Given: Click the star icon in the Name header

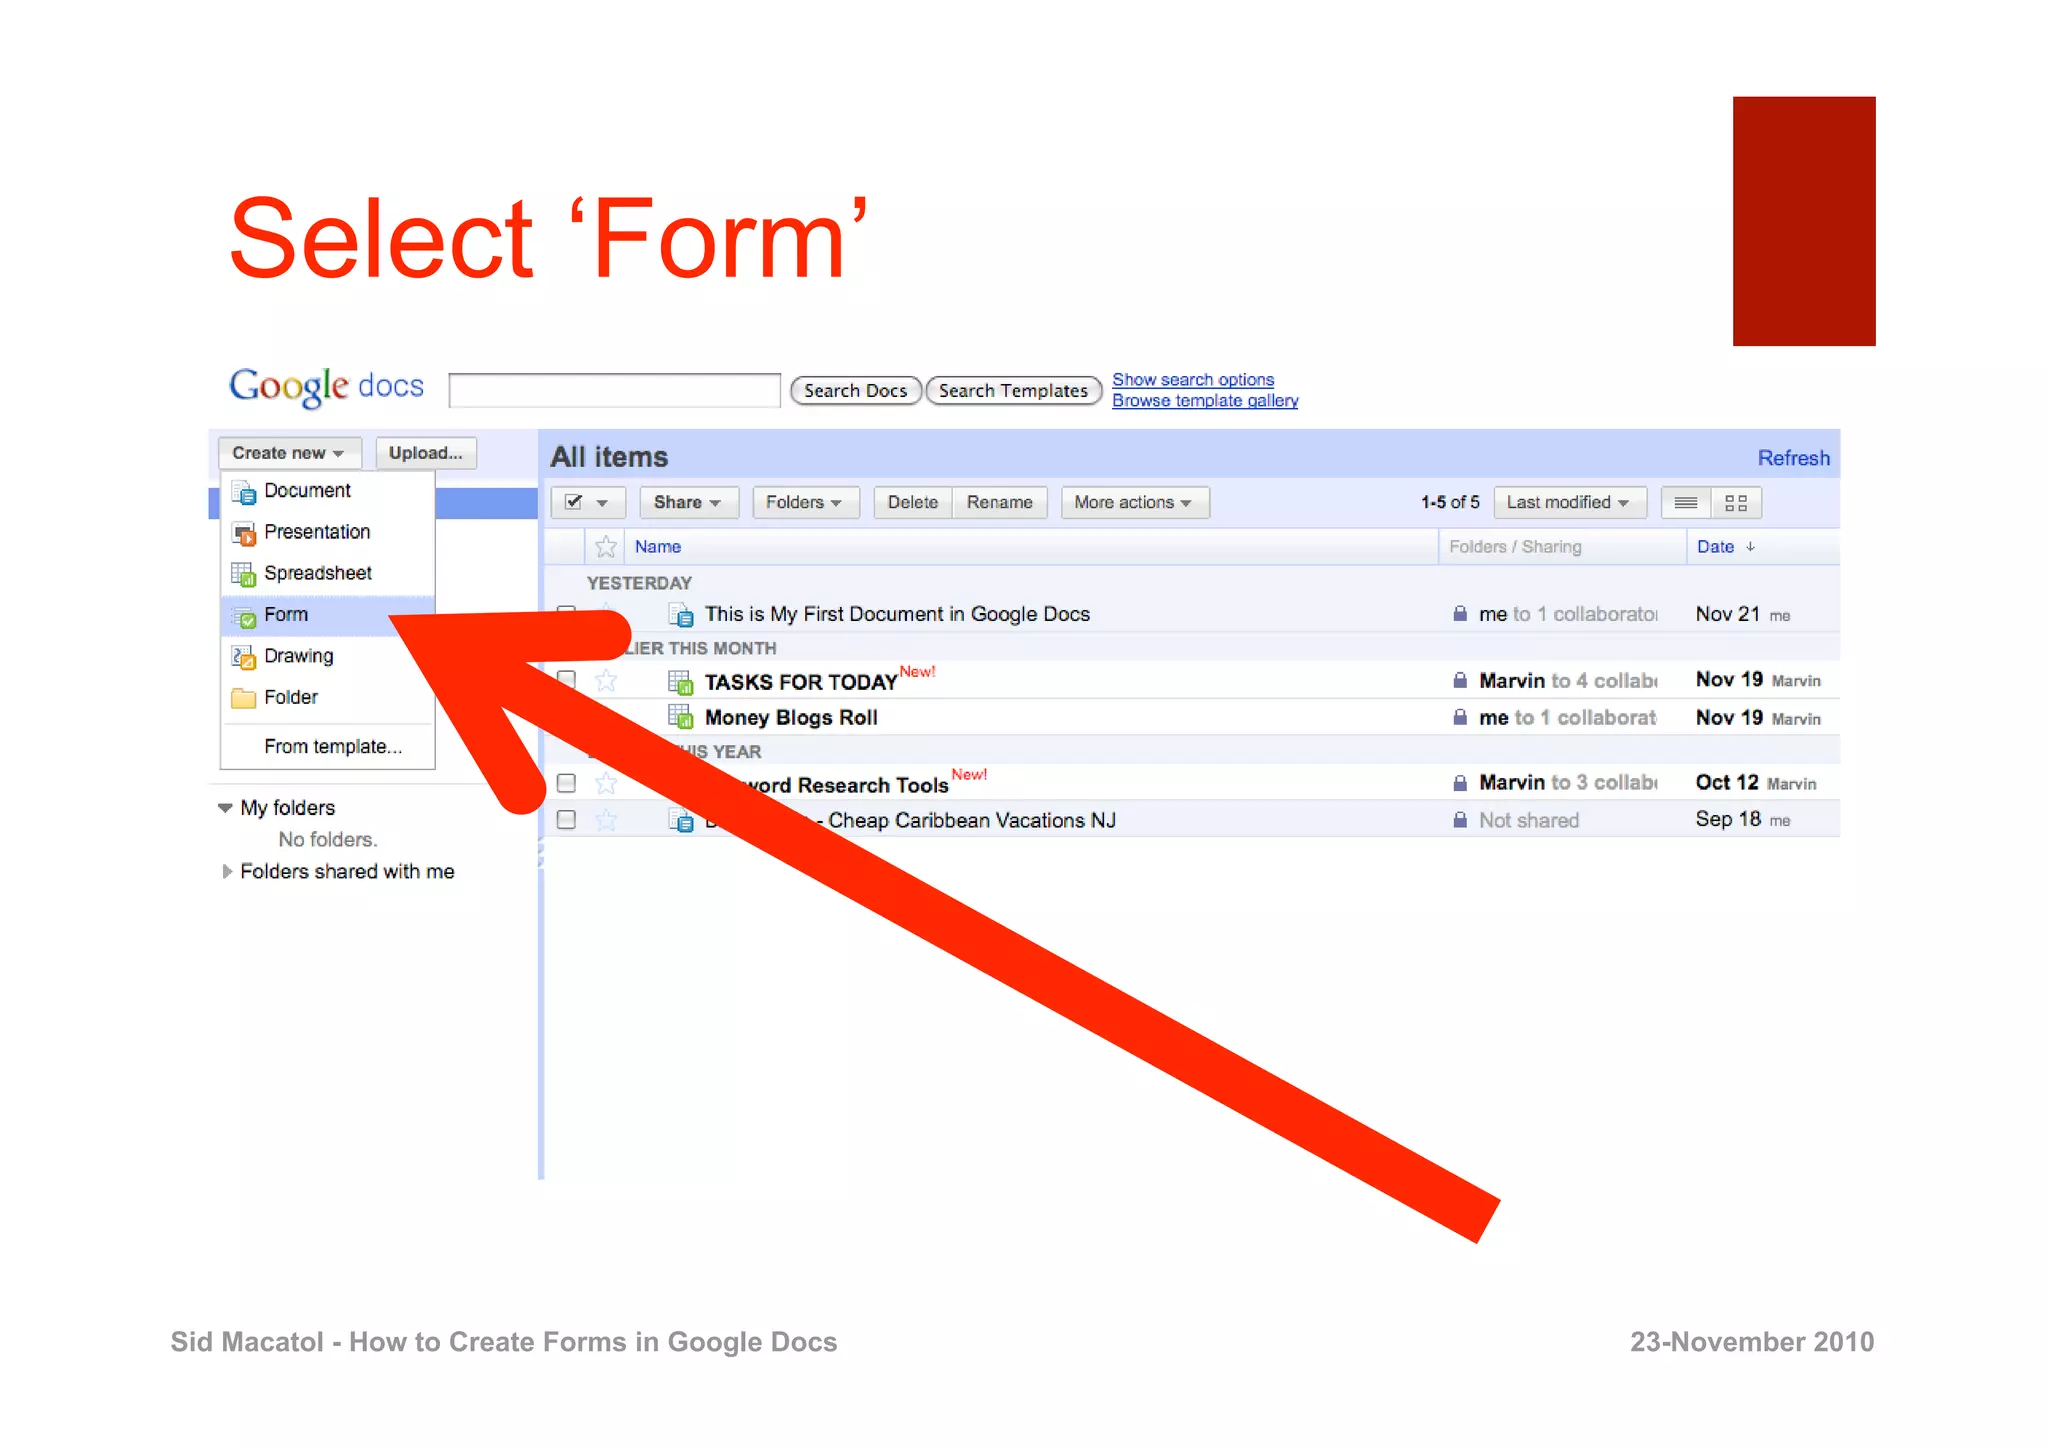Looking at the screenshot, I should 605,547.
